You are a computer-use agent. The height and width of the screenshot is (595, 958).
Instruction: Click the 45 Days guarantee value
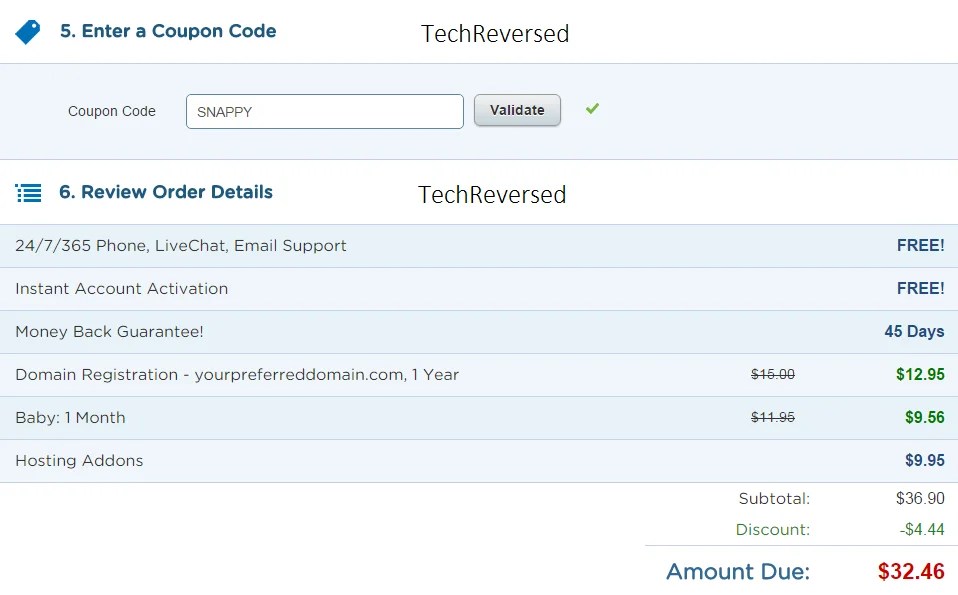pos(914,331)
